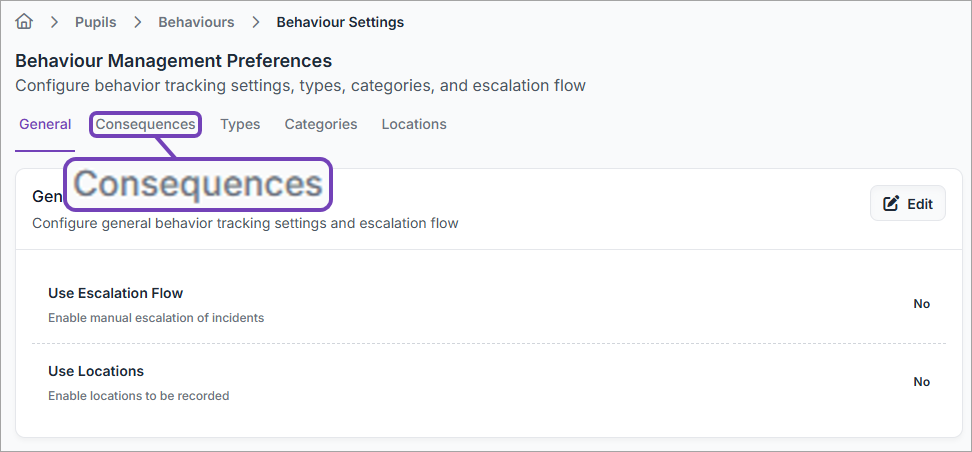The height and width of the screenshot is (452, 972).
Task: Switch to the Categories tab
Action: pyautogui.click(x=320, y=124)
